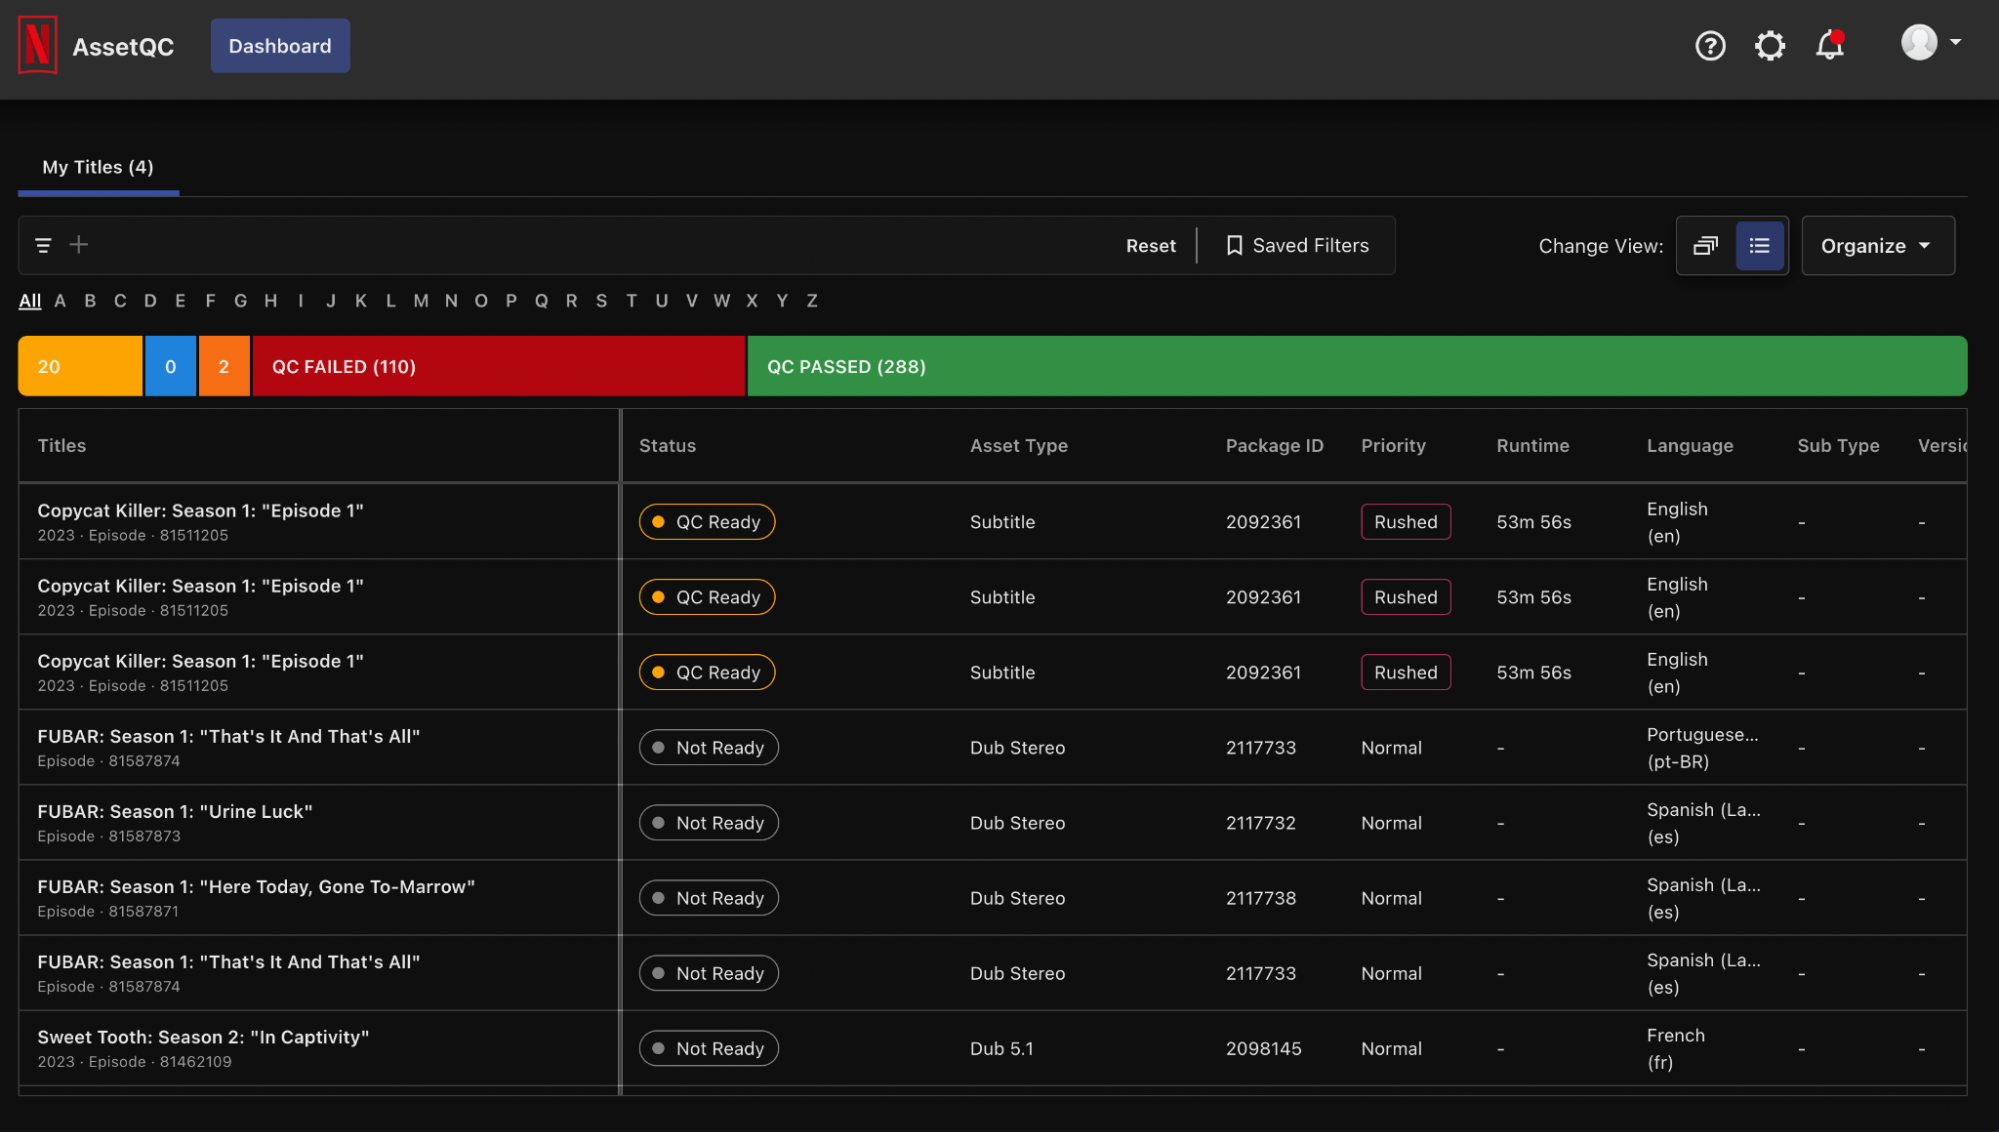
Task: Expand the QC FAILED segment
Action: (x=498, y=366)
